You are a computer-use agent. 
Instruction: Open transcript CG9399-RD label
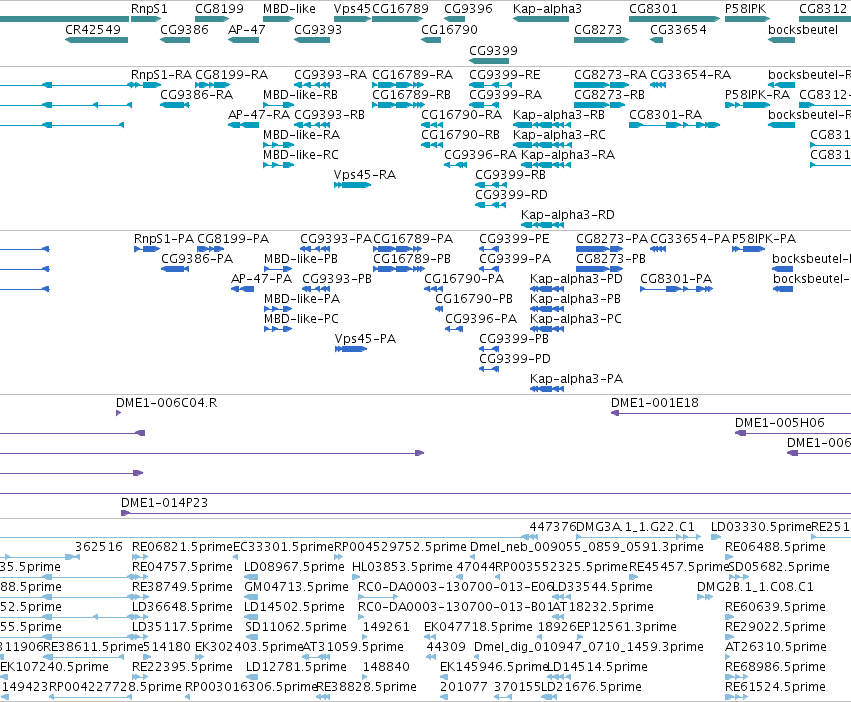point(511,194)
